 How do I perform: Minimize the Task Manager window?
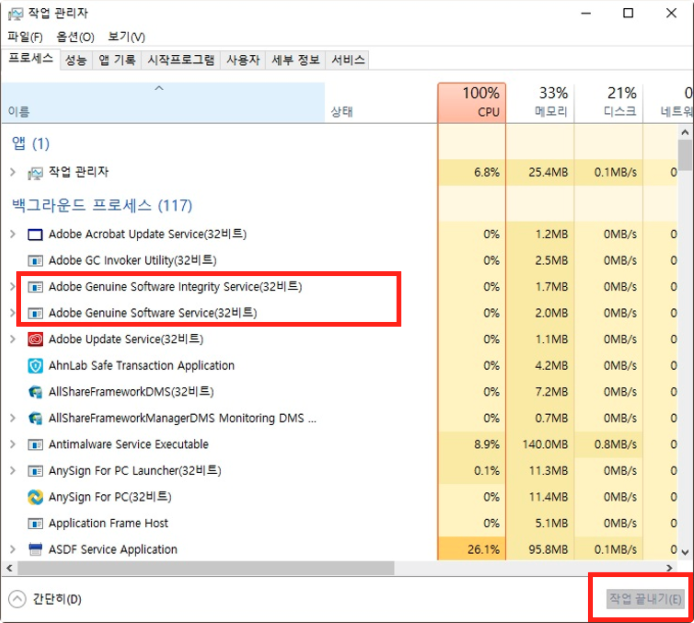[x=586, y=13]
